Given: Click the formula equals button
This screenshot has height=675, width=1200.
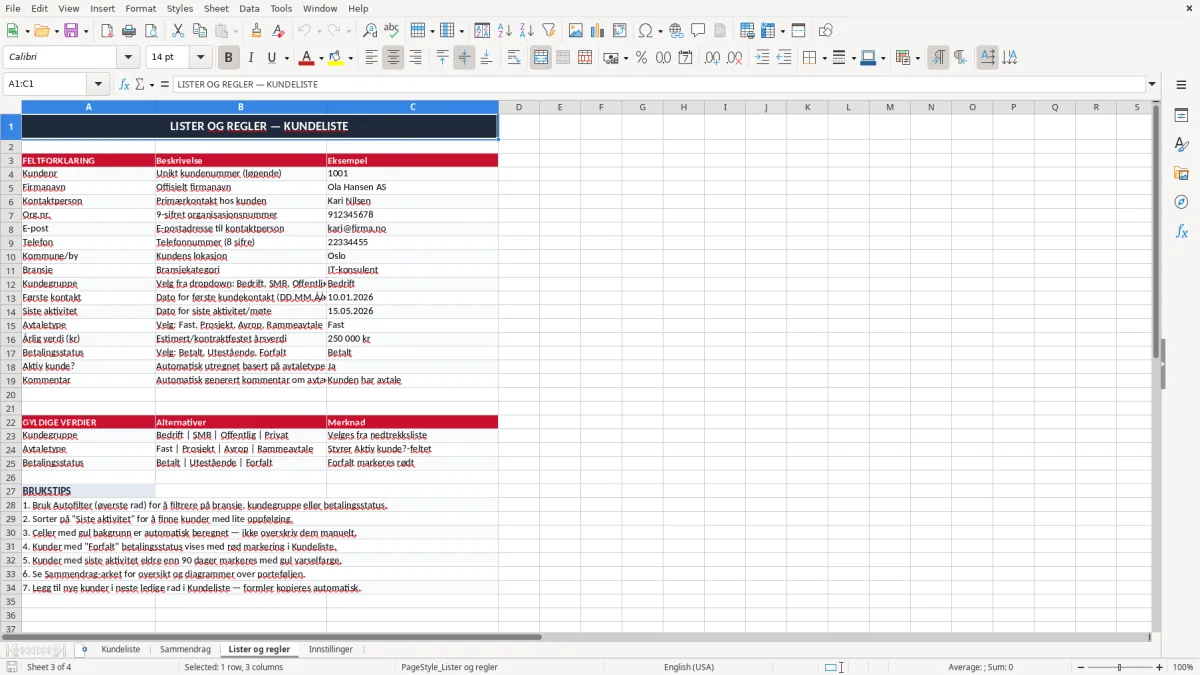Looking at the screenshot, I should [x=165, y=84].
